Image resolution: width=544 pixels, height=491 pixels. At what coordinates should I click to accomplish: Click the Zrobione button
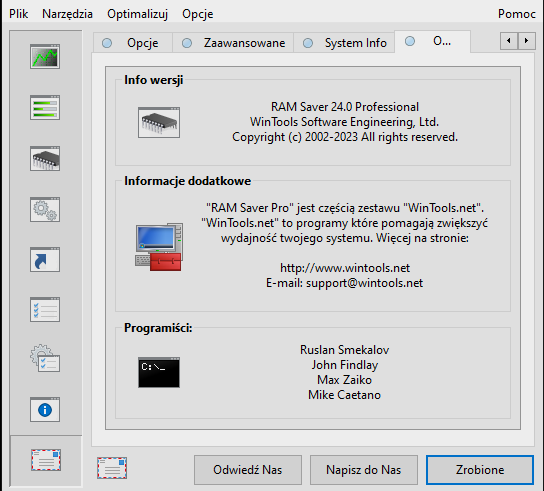(480, 470)
